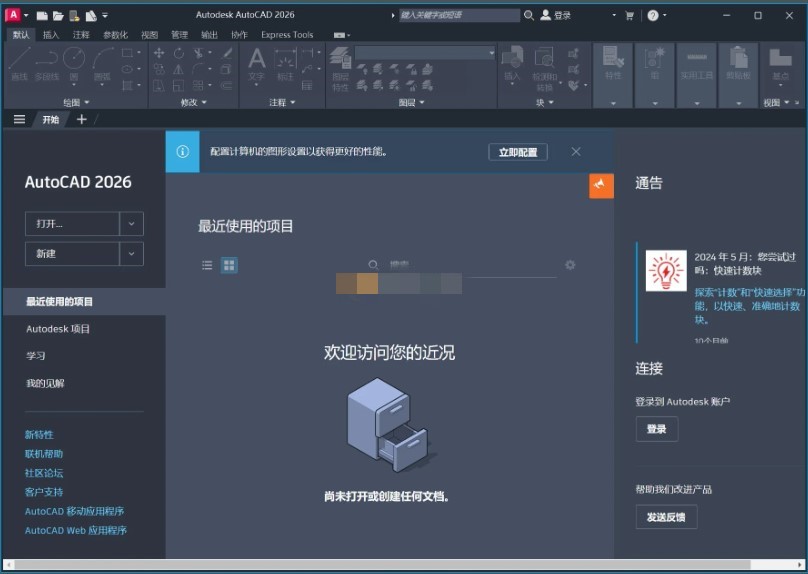
Task: Click the New drawing icon in quick access toolbar
Action: point(42,16)
